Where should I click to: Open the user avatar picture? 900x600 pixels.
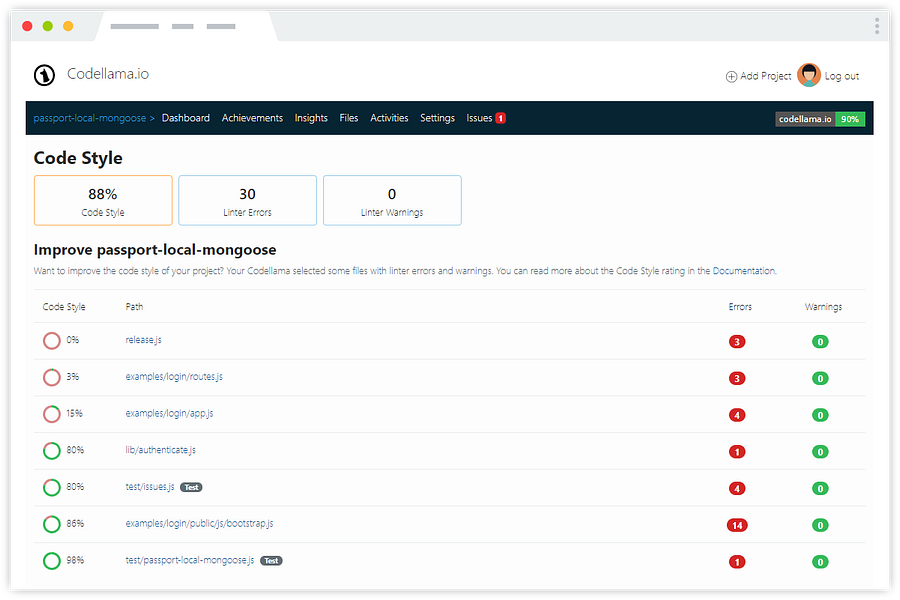tap(809, 75)
